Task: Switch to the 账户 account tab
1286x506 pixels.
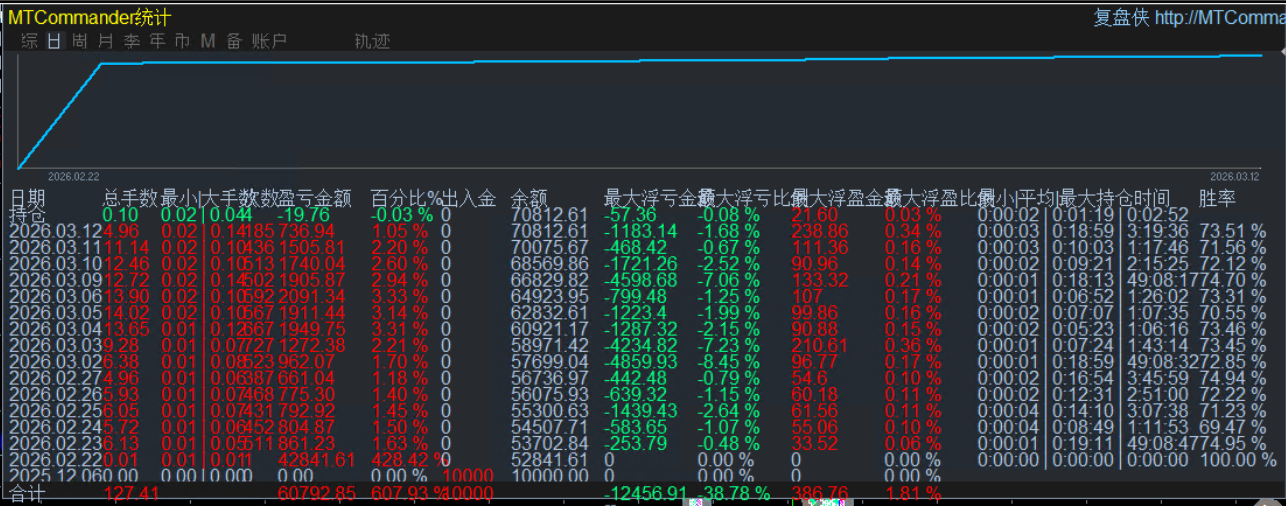Action: tap(269, 41)
